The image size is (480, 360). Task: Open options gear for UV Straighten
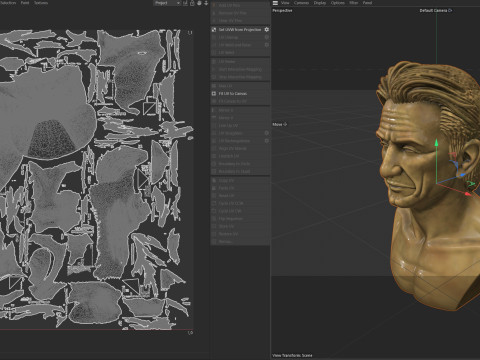coord(267,133)
